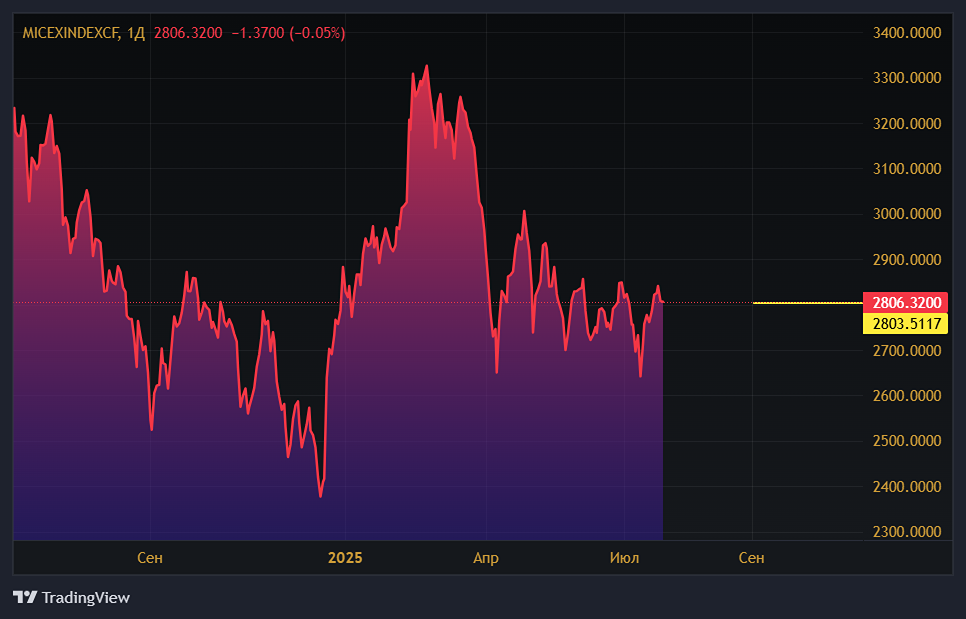The width and height of the screenshot is (966, 619).
Task: Open the TradingView link text
Action: coord(86,597)
